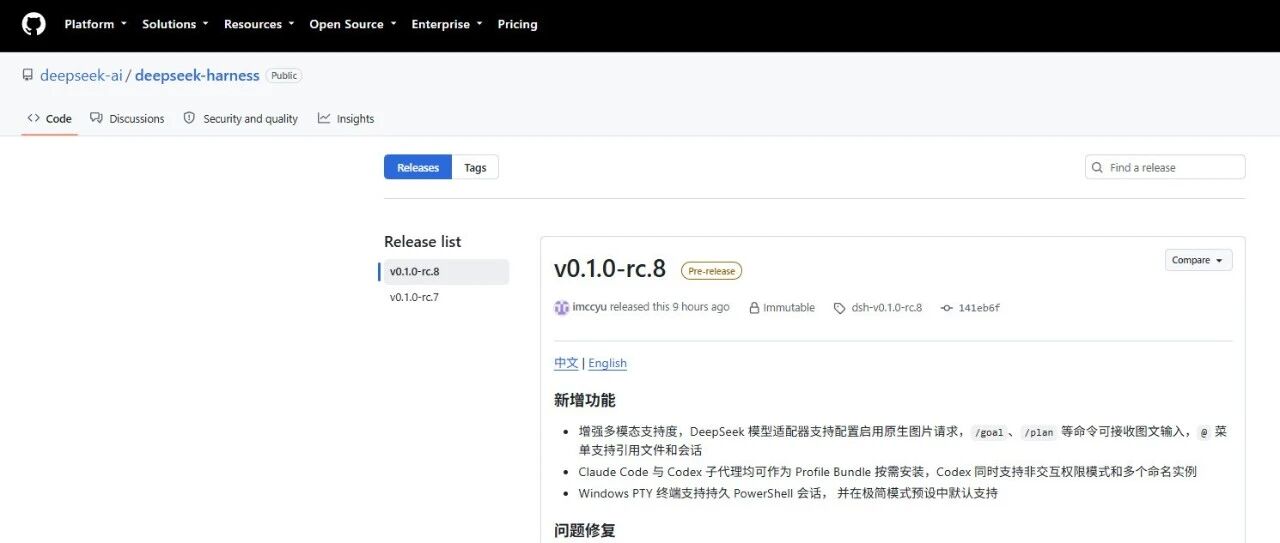The width and height of the screenshot is (1280, 543).
Task: Open the Platform menu
Action: tap(95, 24)
